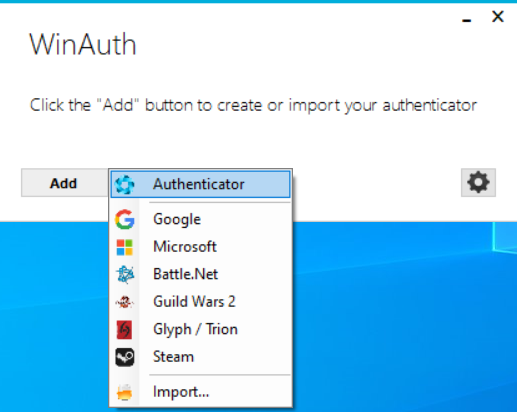
Task: Choose Google from the Add menu
Action: click(x=201, y=219)
